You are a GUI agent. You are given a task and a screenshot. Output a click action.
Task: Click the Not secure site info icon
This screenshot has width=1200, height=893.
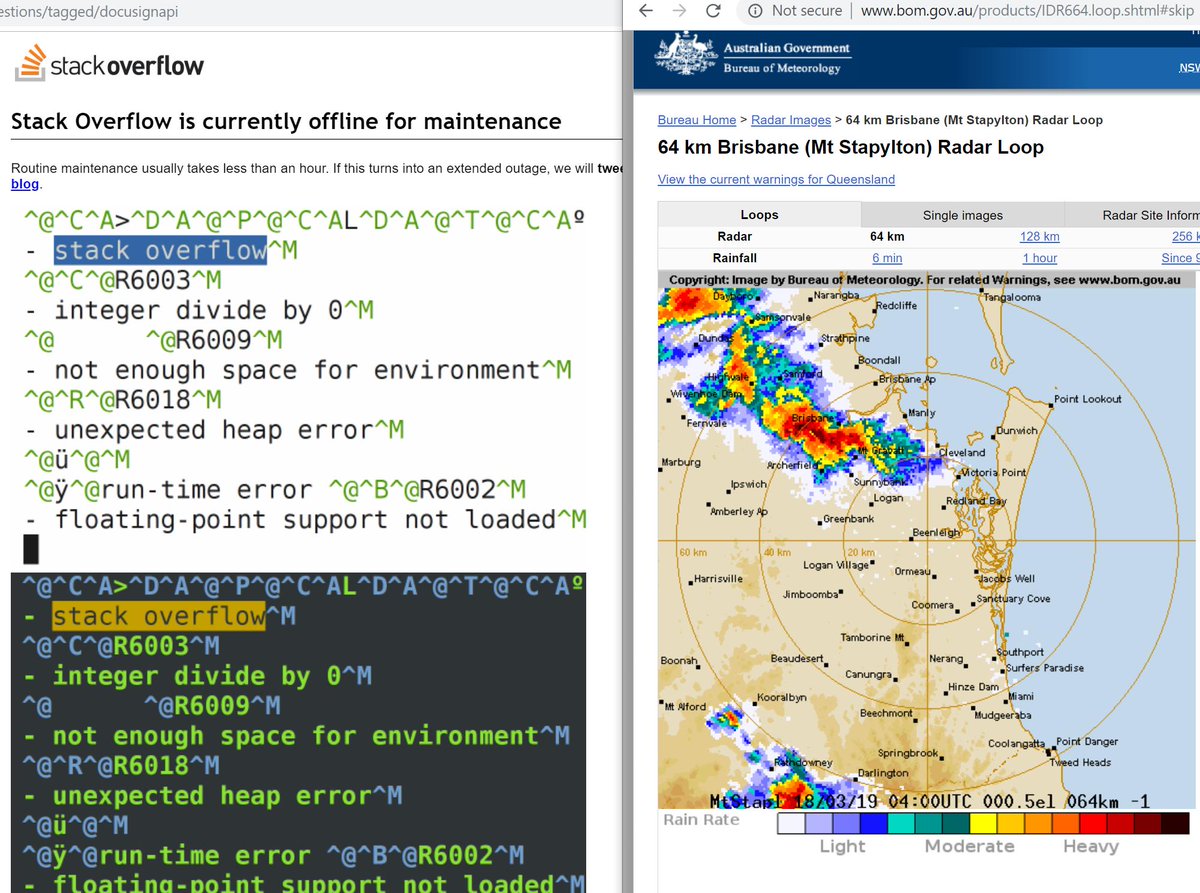click(x=754, y=10)
